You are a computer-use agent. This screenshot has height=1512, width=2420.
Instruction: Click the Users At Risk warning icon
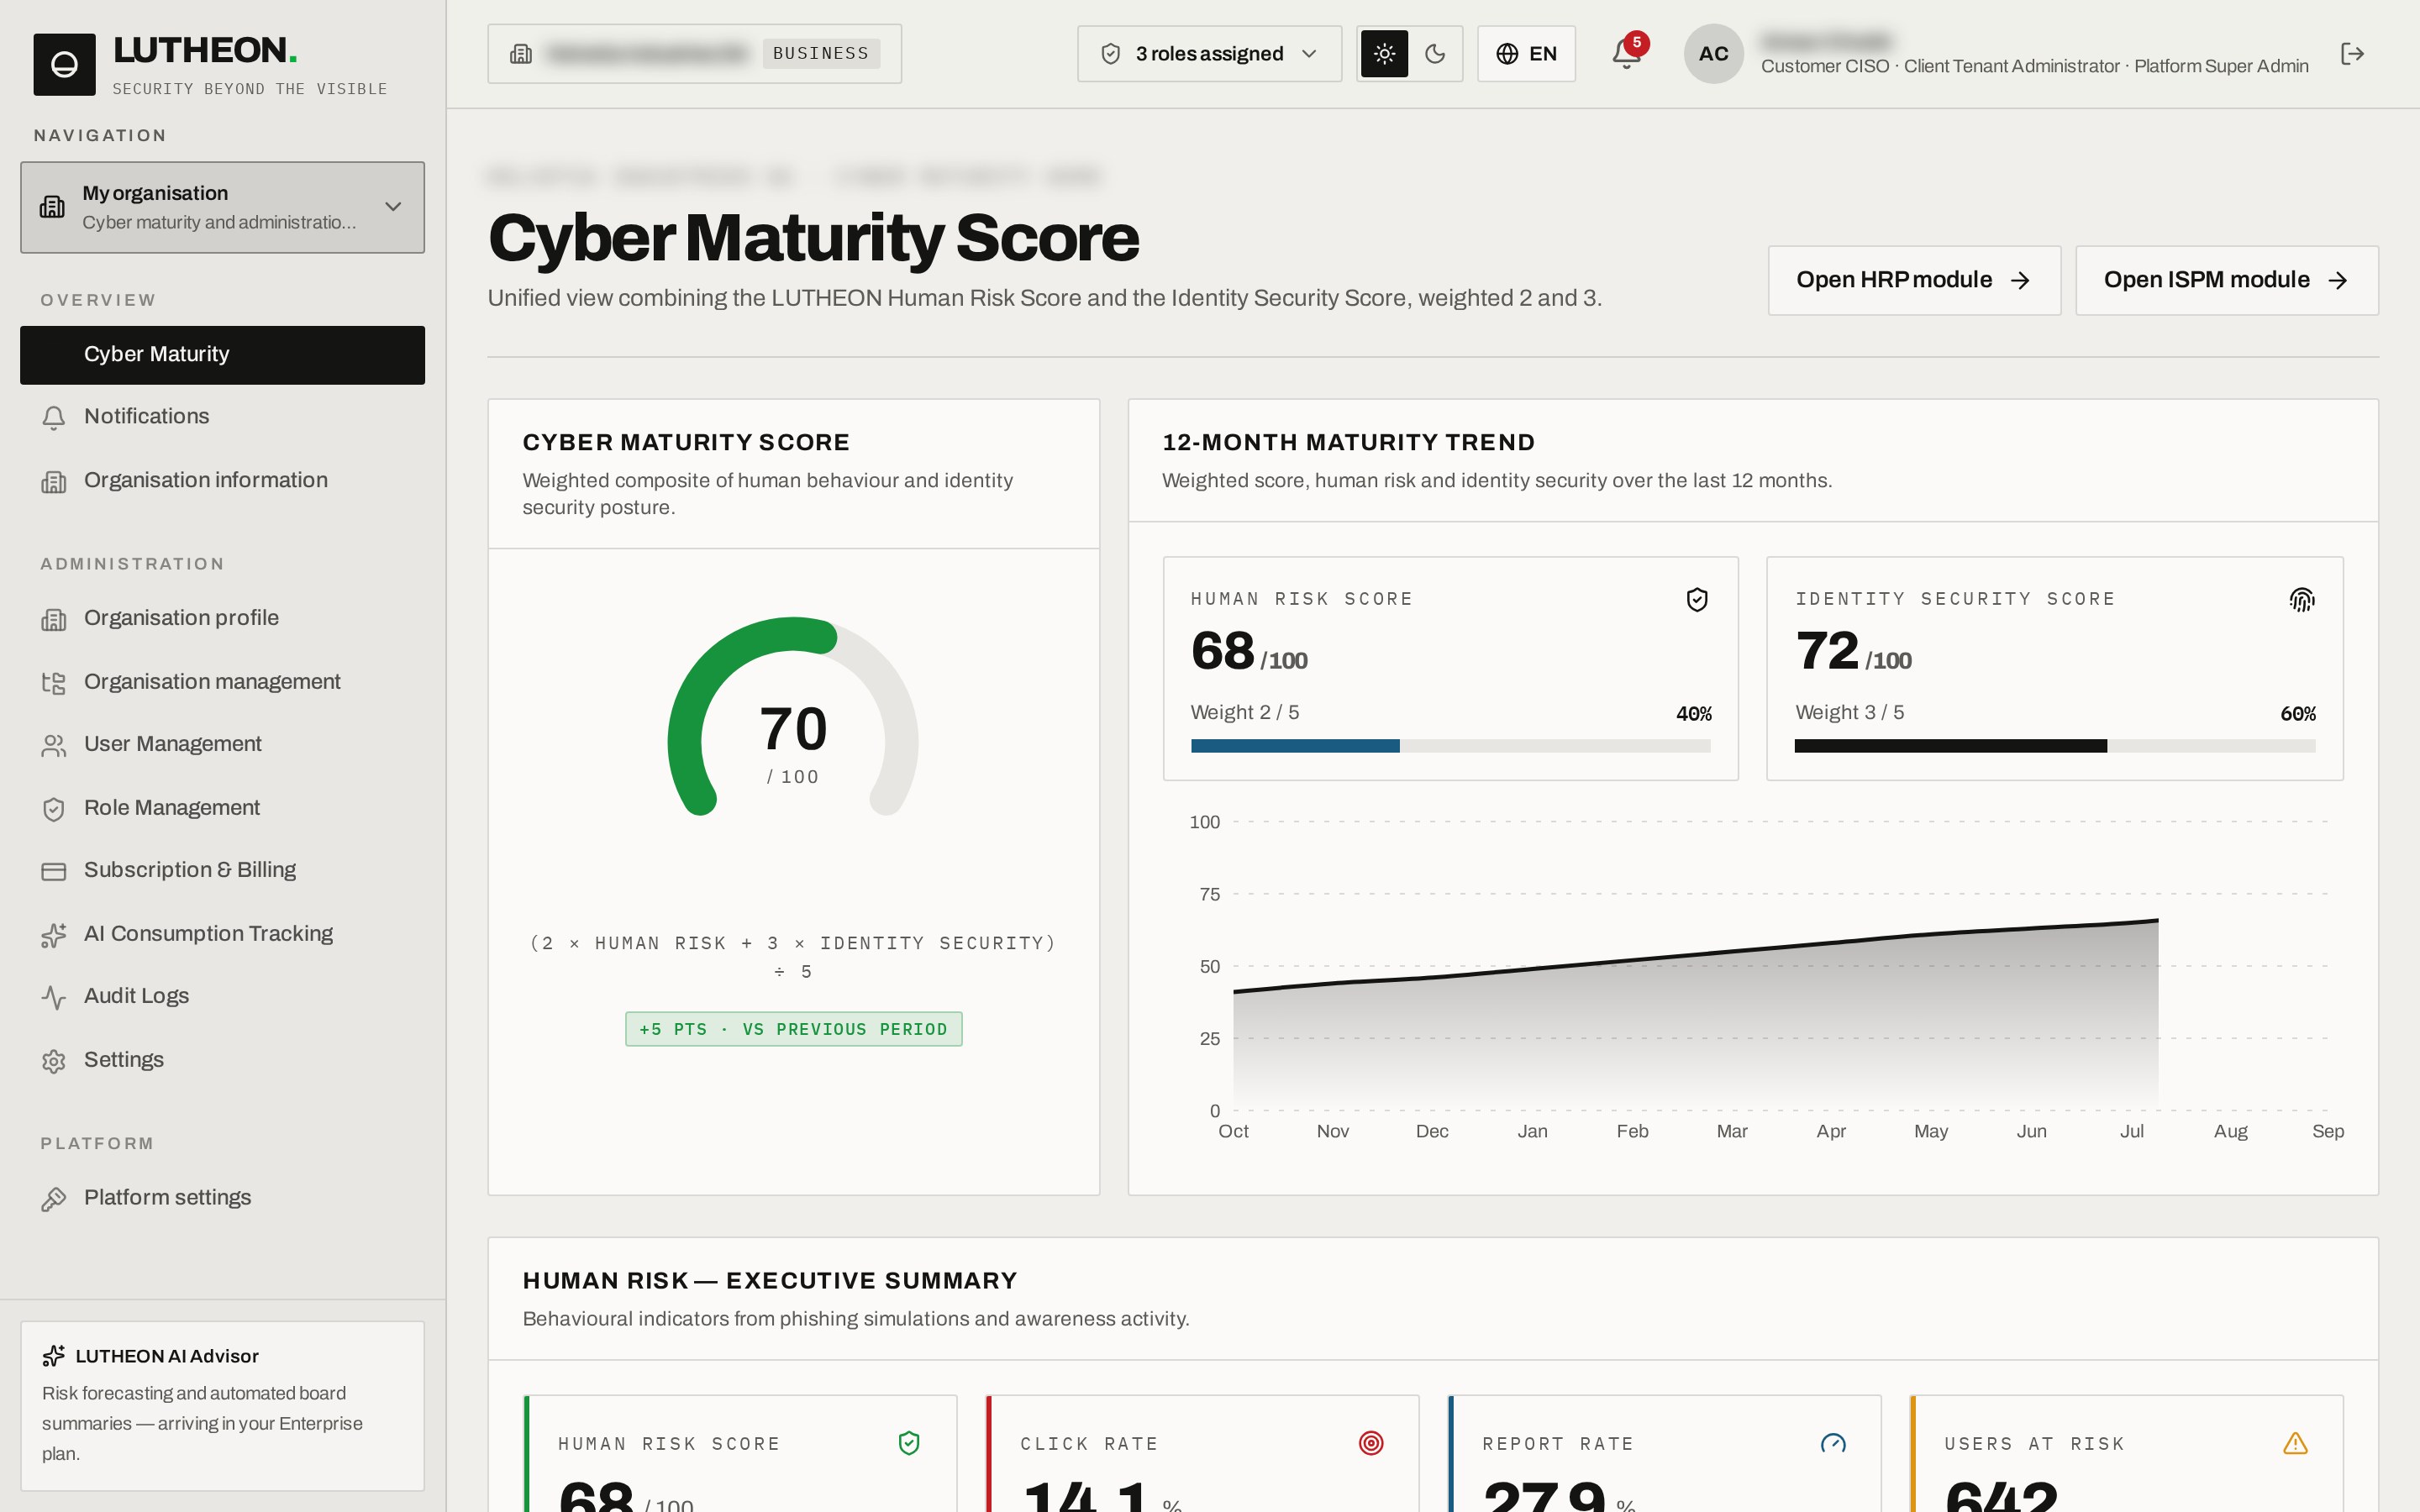(x=2295, y=1443)
